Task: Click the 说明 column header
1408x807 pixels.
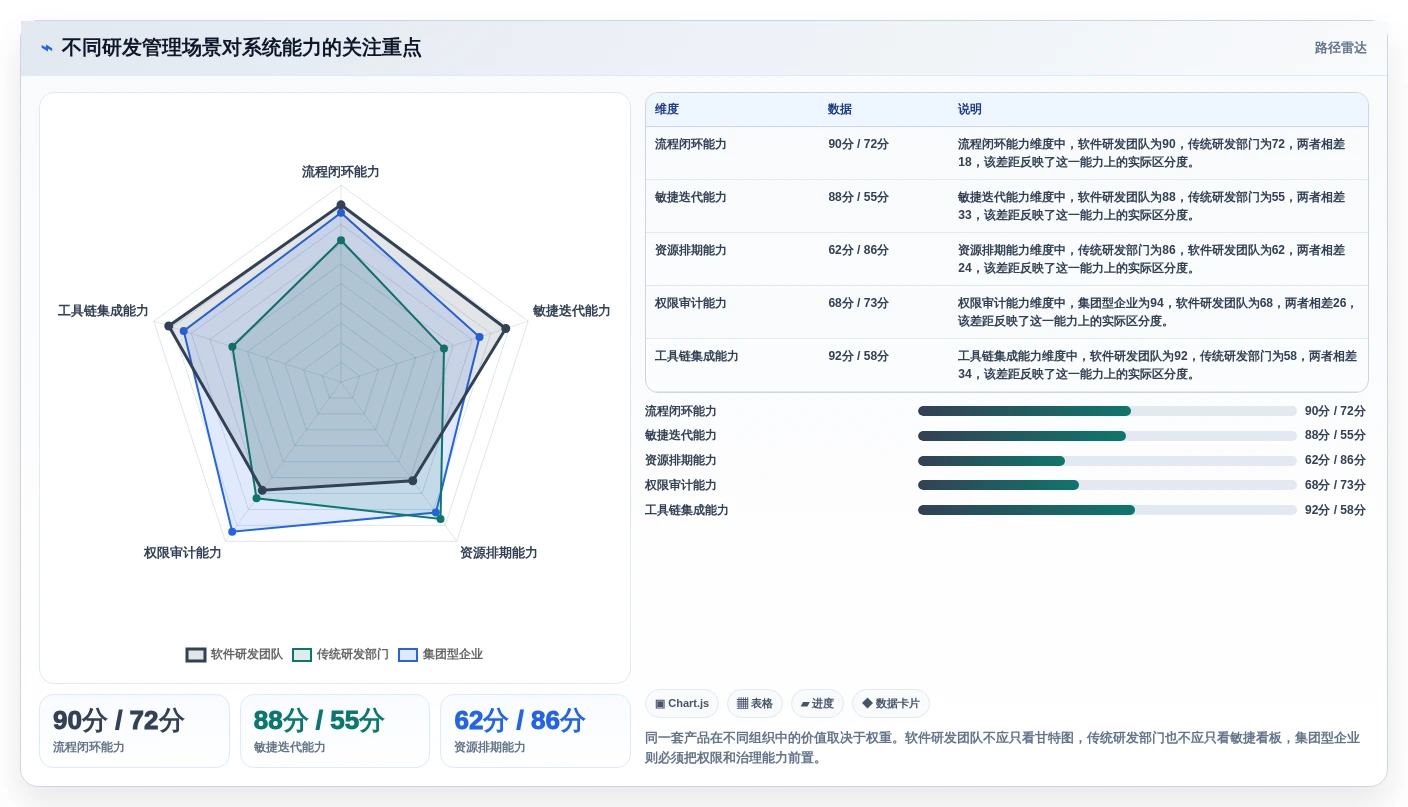Action: 970,110
